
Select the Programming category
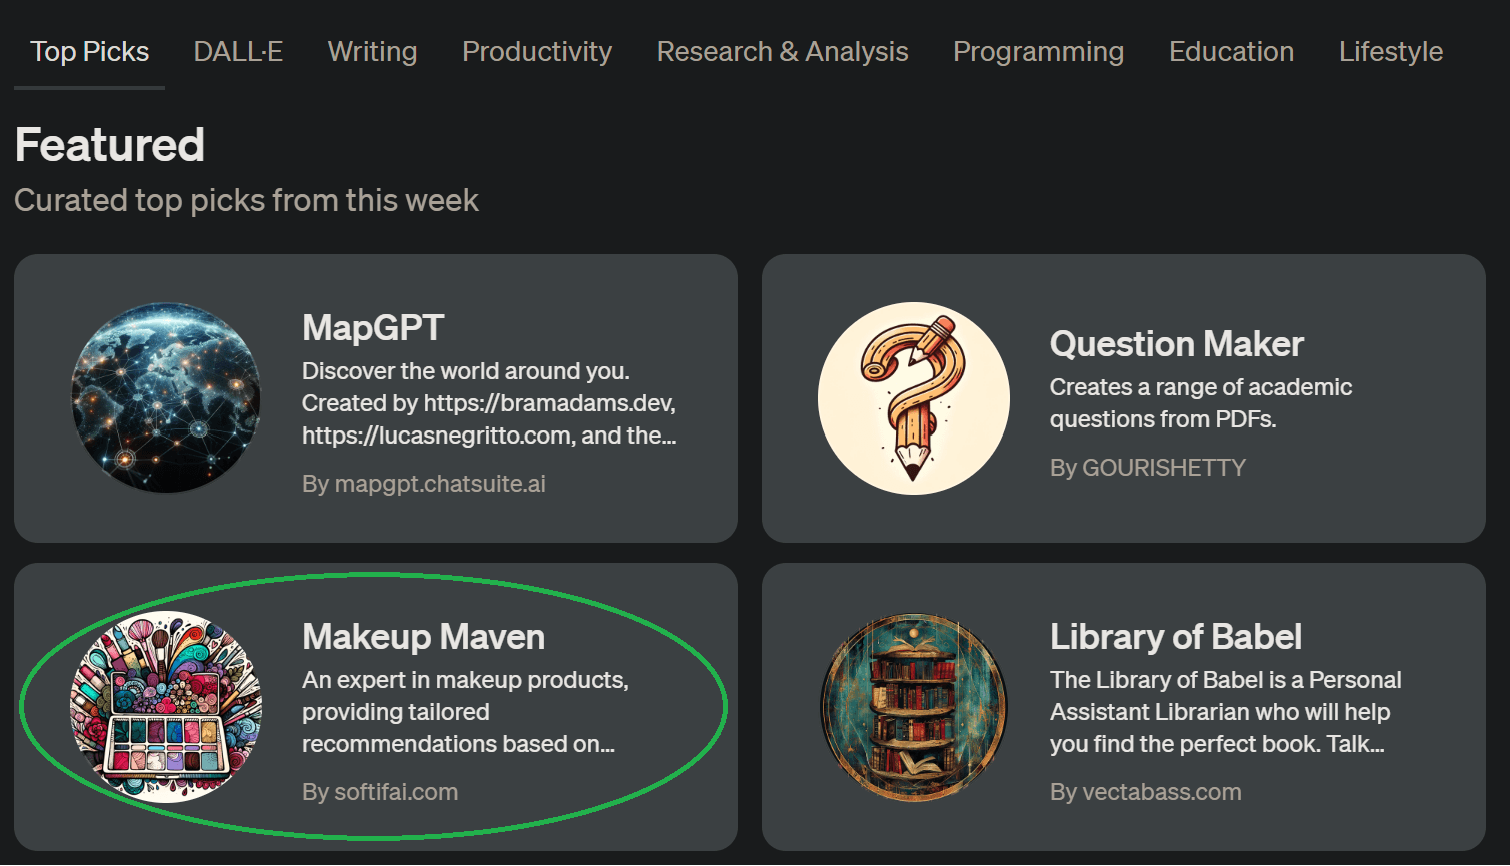1039,51
